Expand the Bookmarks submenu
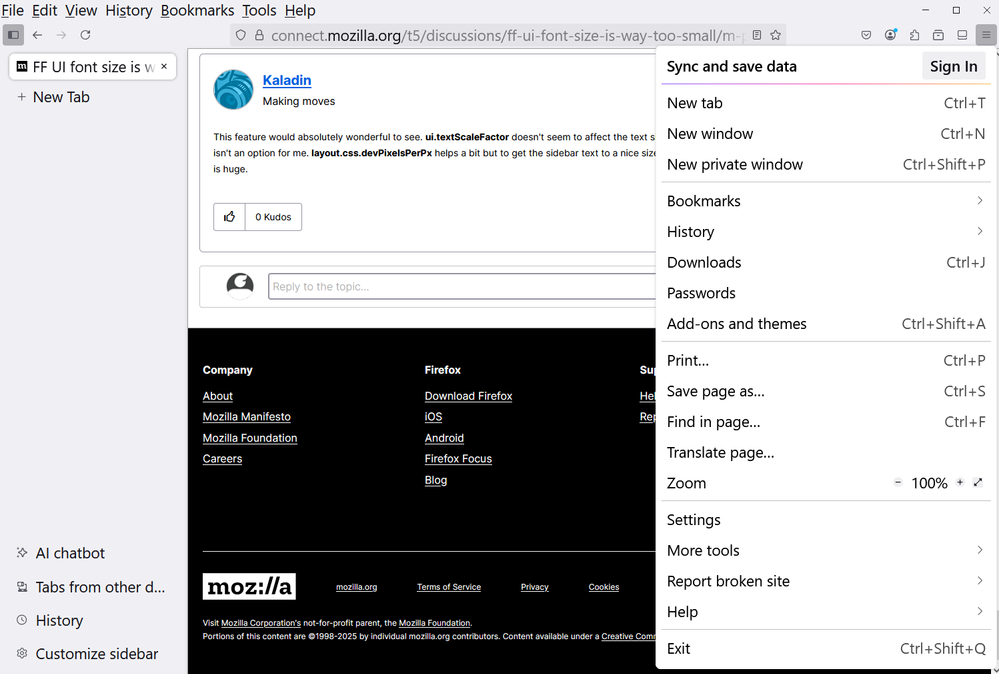The height and width of the screenshot is (674, 999). click(979, 201)
